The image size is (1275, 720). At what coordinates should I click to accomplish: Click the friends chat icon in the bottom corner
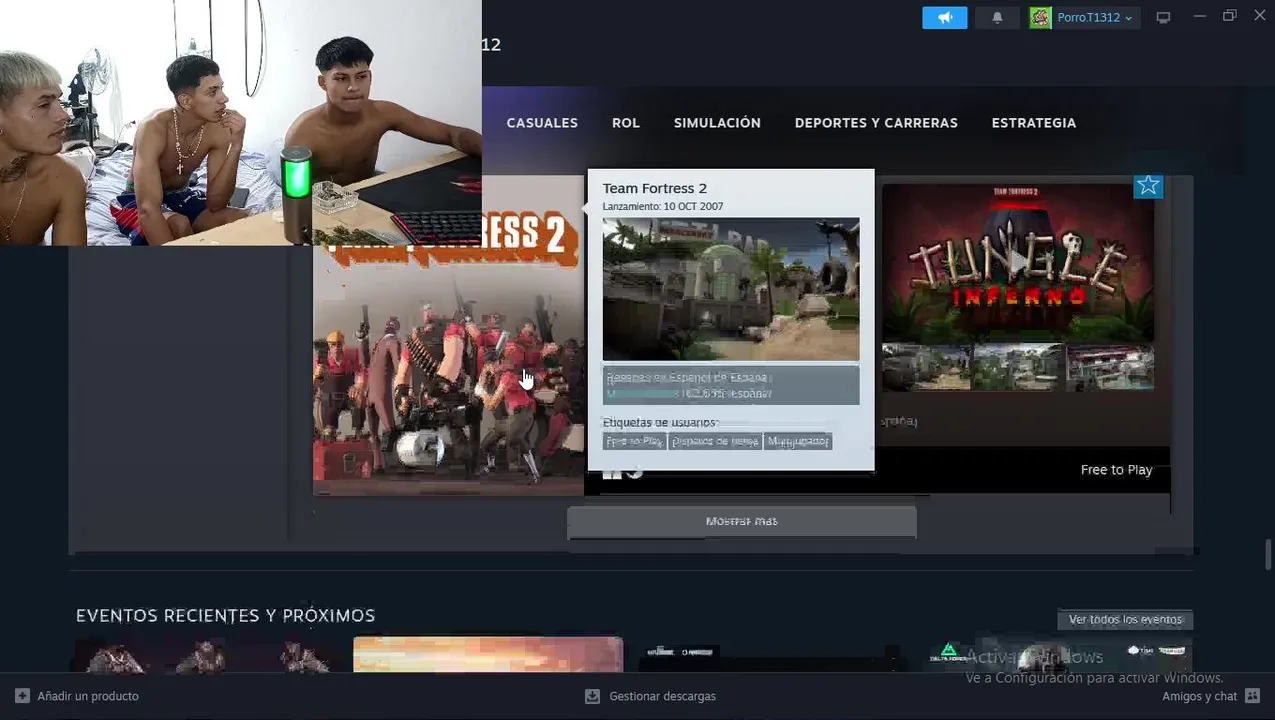[x=1253, y=696]
